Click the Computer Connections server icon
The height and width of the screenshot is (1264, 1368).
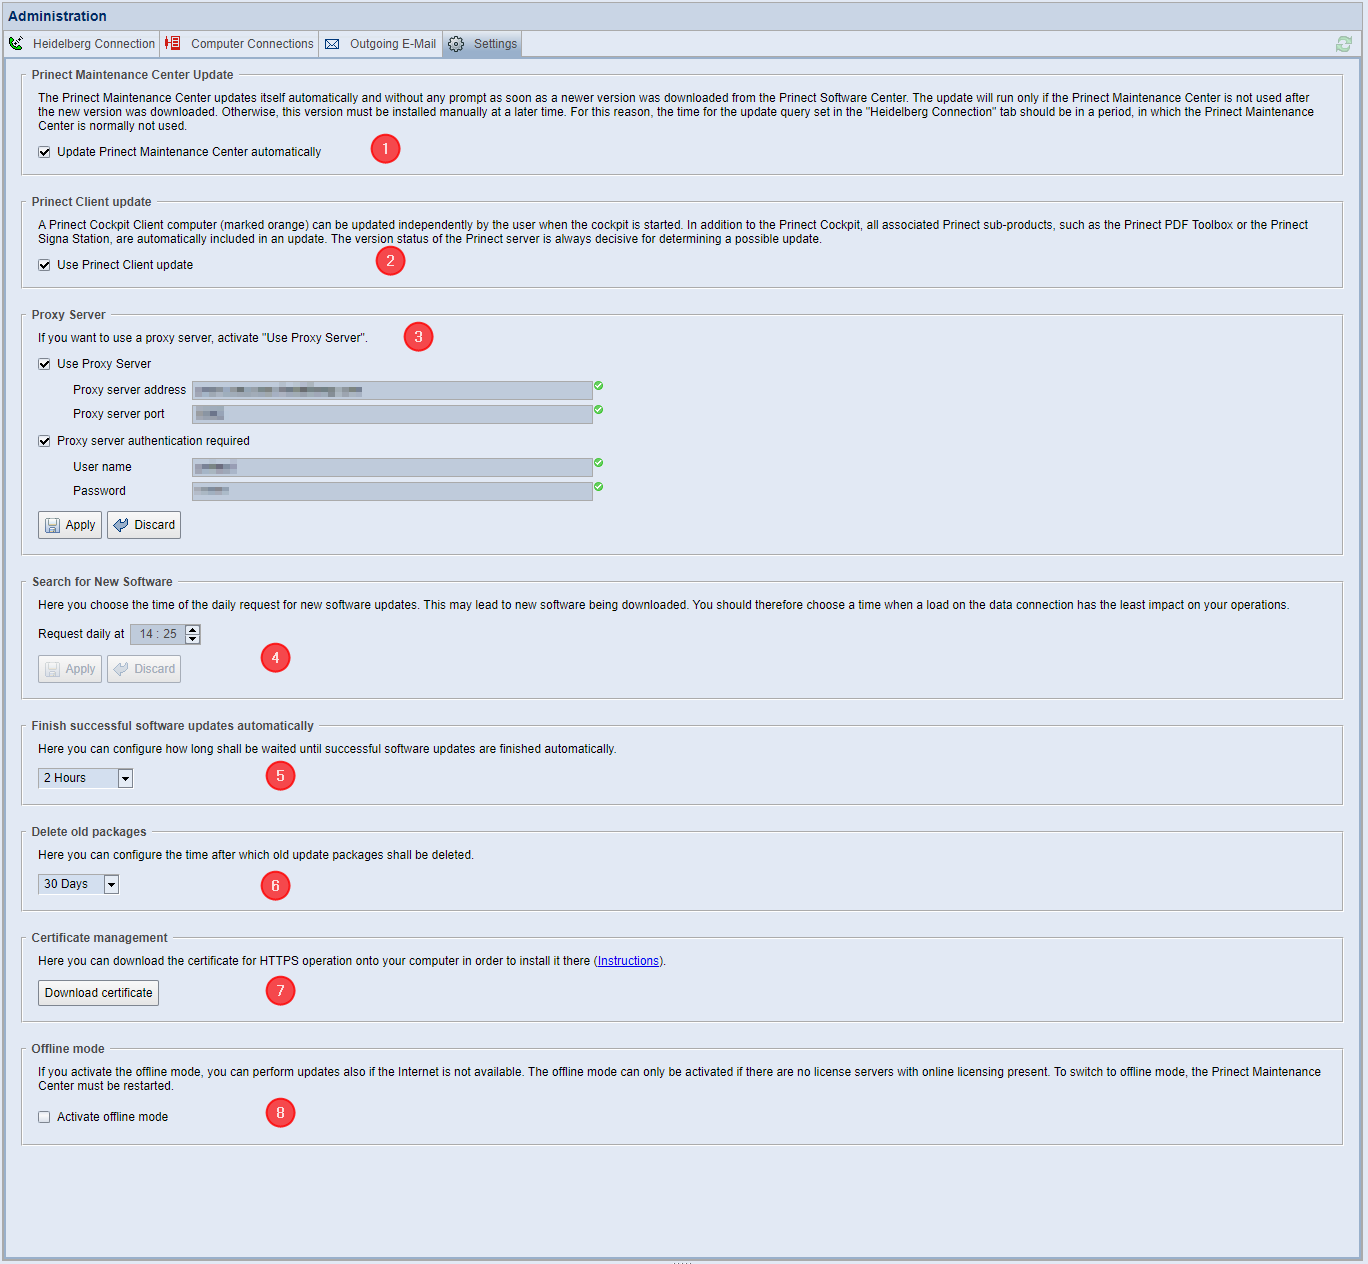tap(173, 44)
